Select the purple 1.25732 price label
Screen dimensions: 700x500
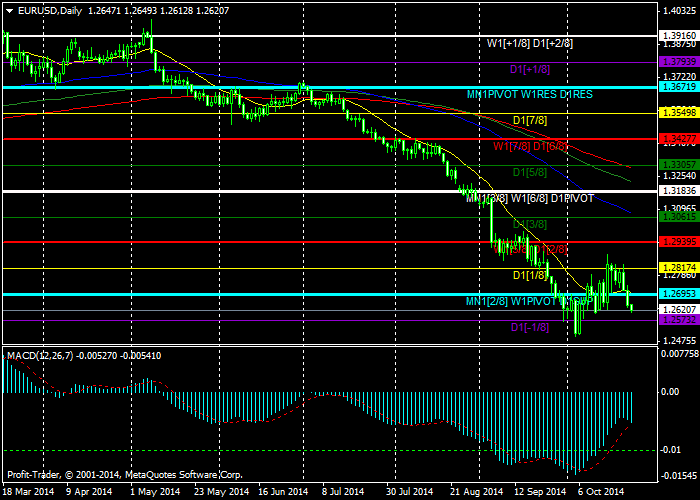(679, 320)
